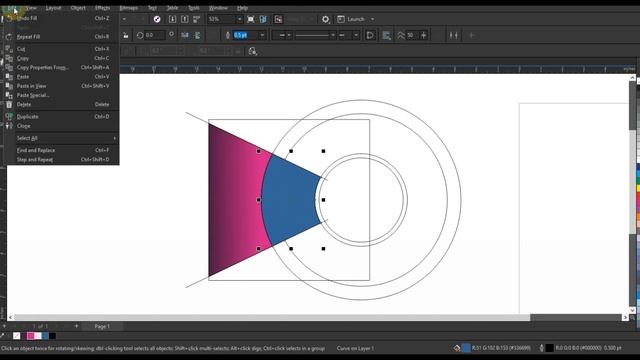Click the add page plus beside Page 1 tab
The image size is (640, 360).
pos(76,326)
